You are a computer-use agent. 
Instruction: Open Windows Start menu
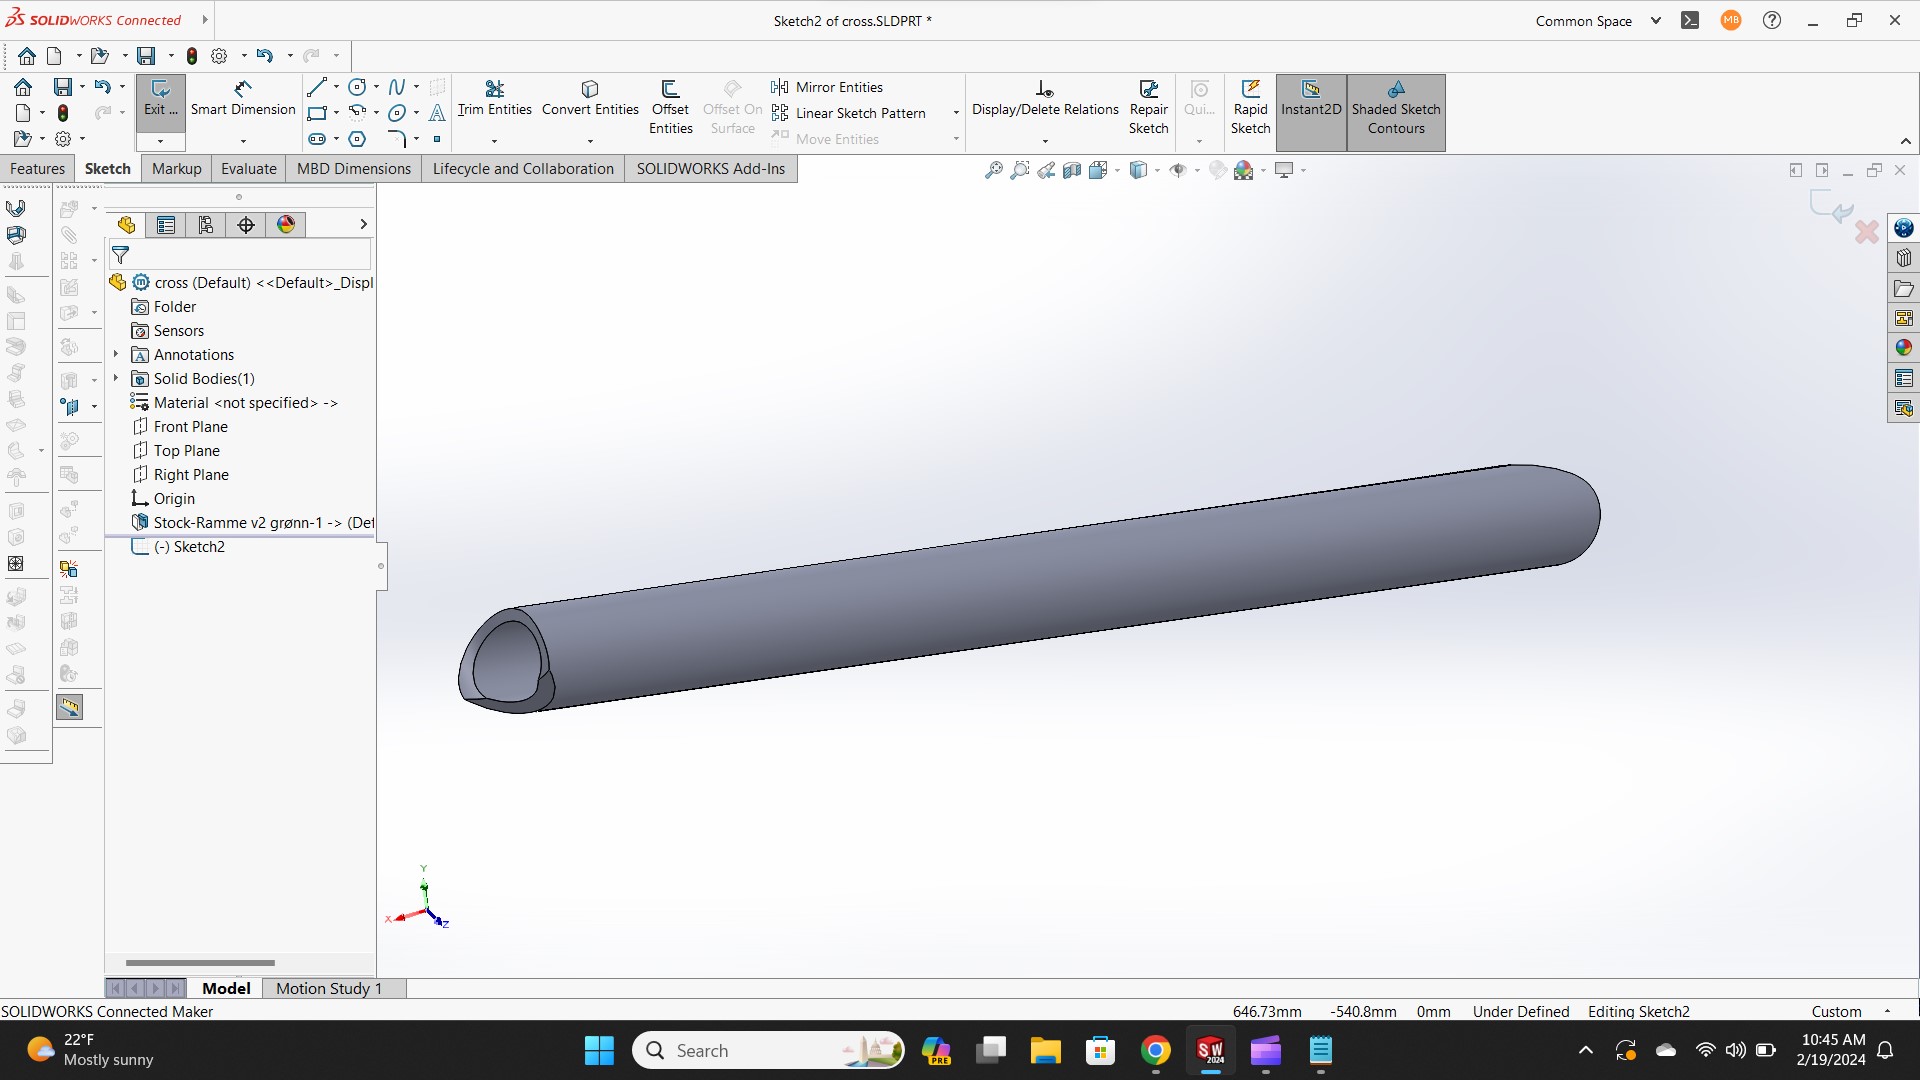599,1051
